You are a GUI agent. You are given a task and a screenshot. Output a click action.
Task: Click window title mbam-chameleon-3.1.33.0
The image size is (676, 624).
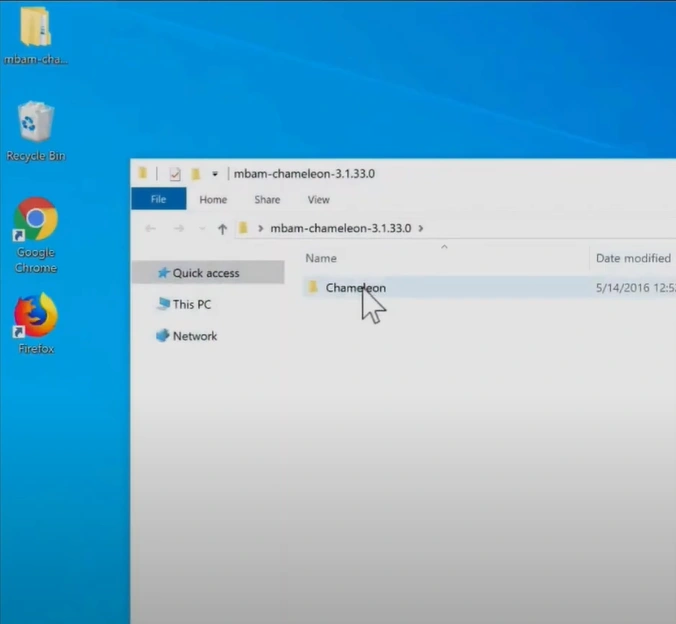[304, 173]
